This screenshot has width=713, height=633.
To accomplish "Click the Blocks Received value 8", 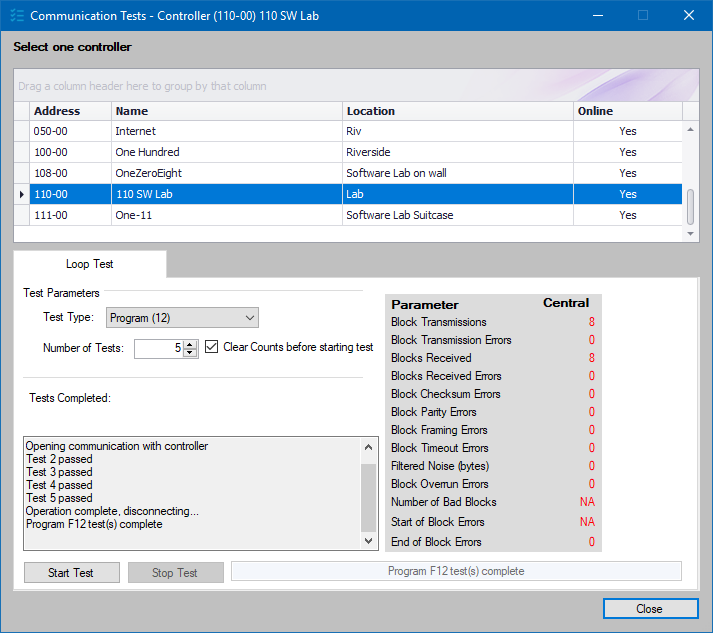I will (x=592, y=358).
